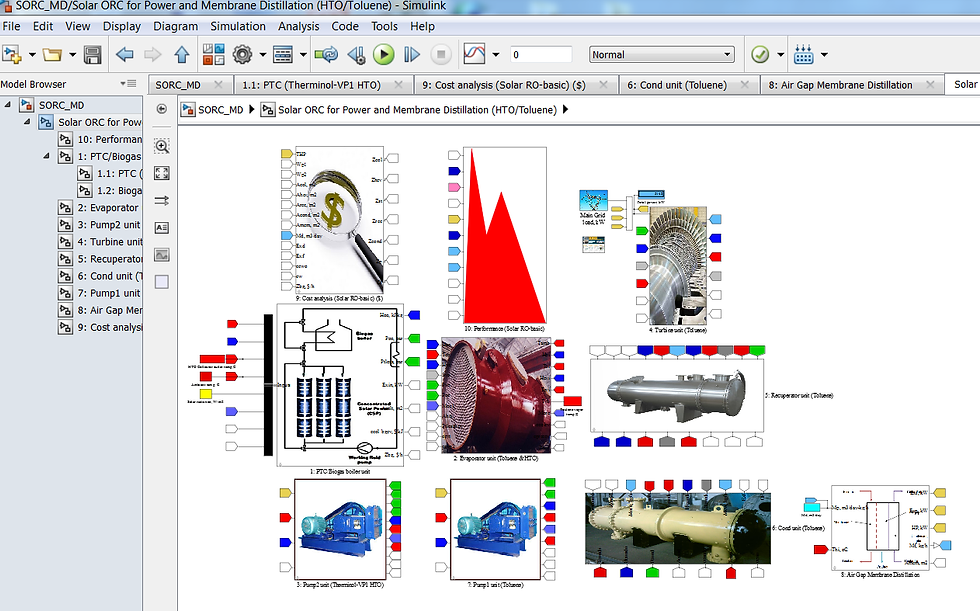Select the 4: Turbine unit (Toluene) block
Screen dimensions: 980x611
[x=678, y=266]
